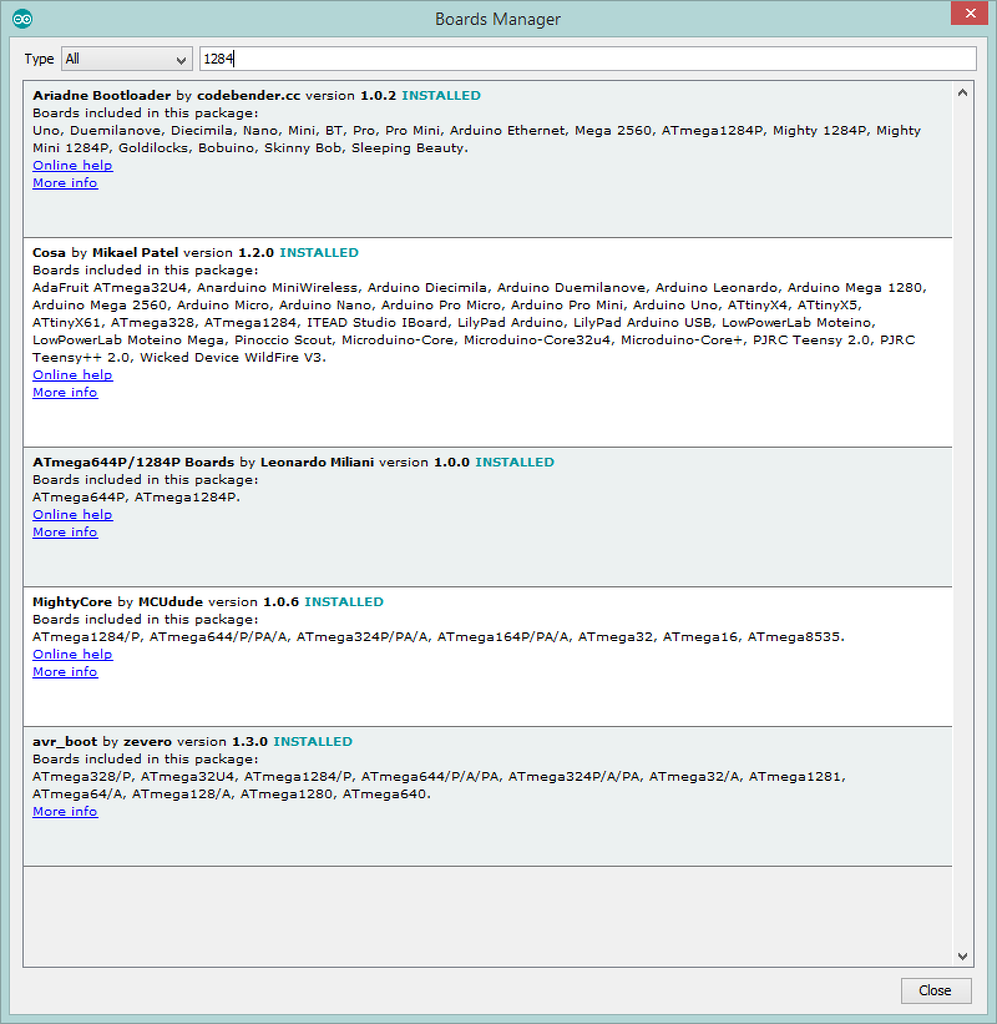
Task: Click INSTALLED label on ATmega644P/1284P Boards
Action: coord(514,462)
